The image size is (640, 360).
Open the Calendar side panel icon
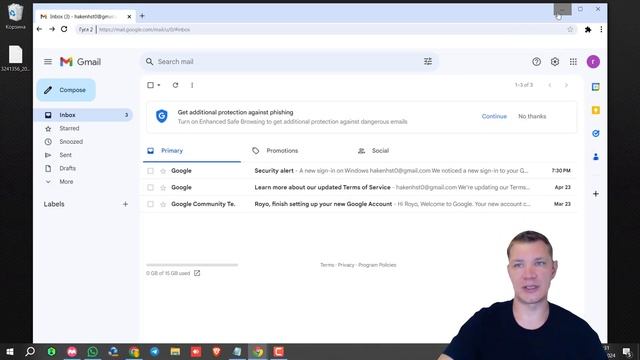tap(596, 87)
